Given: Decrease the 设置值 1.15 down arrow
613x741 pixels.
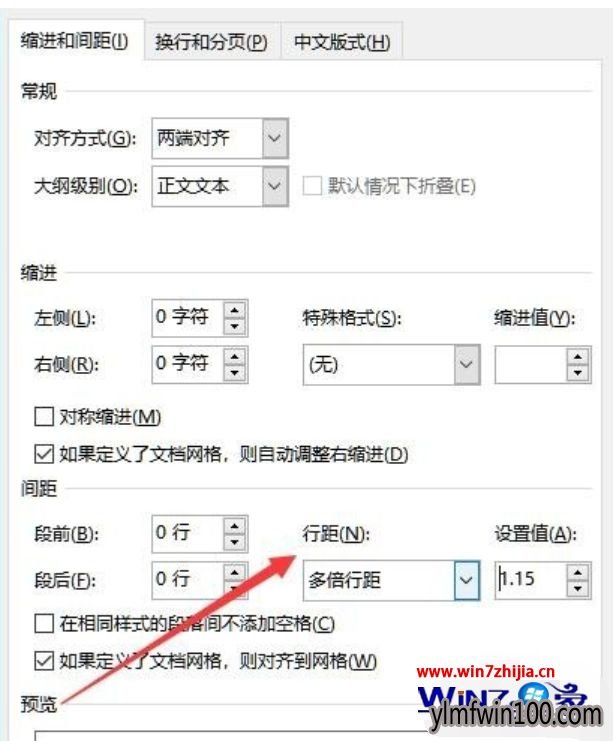Looking at the screenshot, I should pos(578,589).
